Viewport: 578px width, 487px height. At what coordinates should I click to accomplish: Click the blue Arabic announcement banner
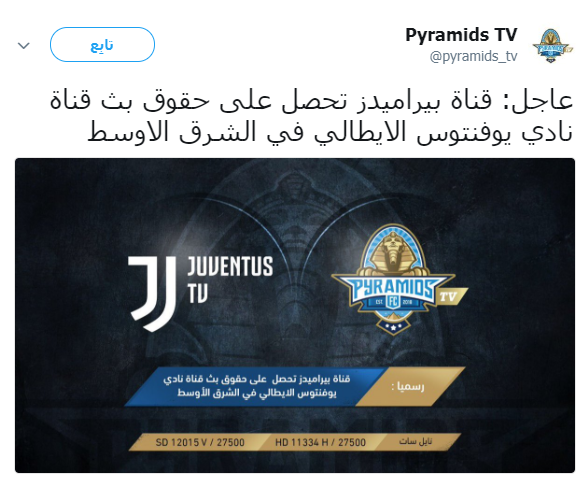[x=254, y=386]
